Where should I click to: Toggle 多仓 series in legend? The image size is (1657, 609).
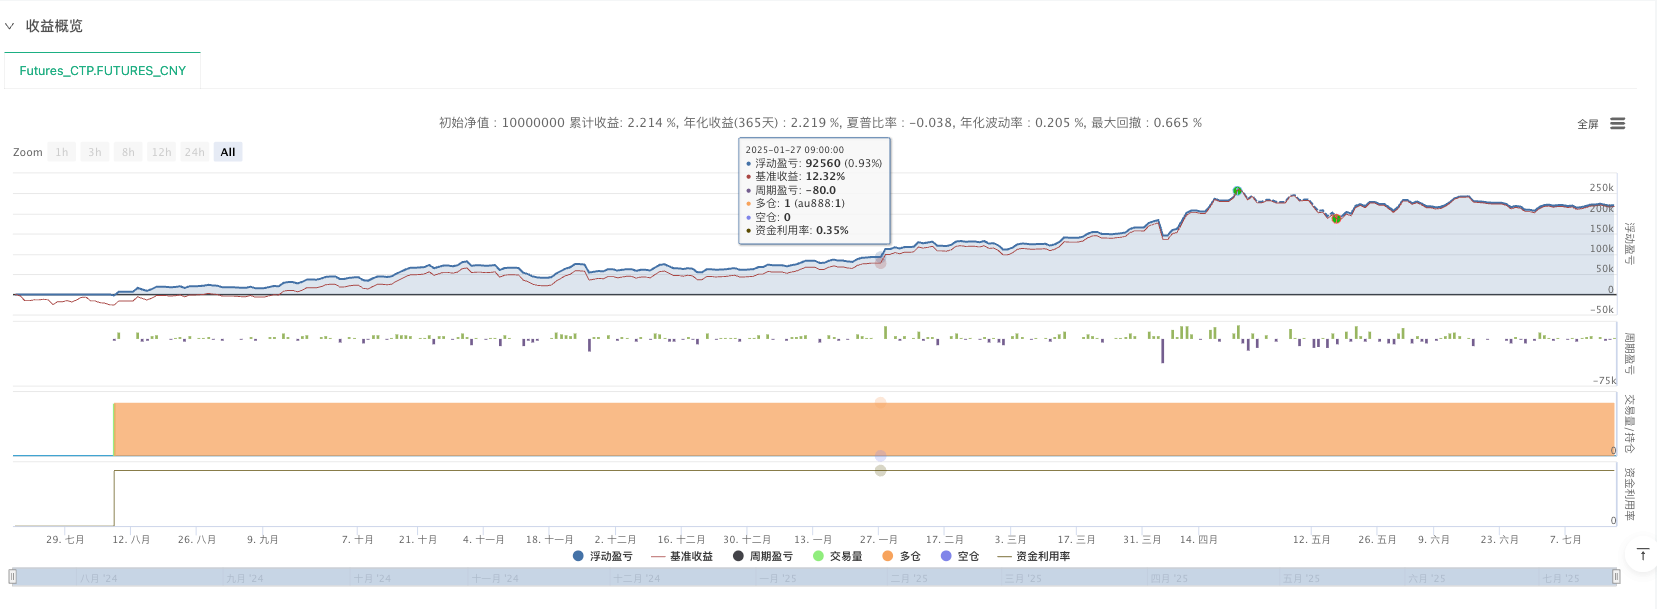(902, 556)
